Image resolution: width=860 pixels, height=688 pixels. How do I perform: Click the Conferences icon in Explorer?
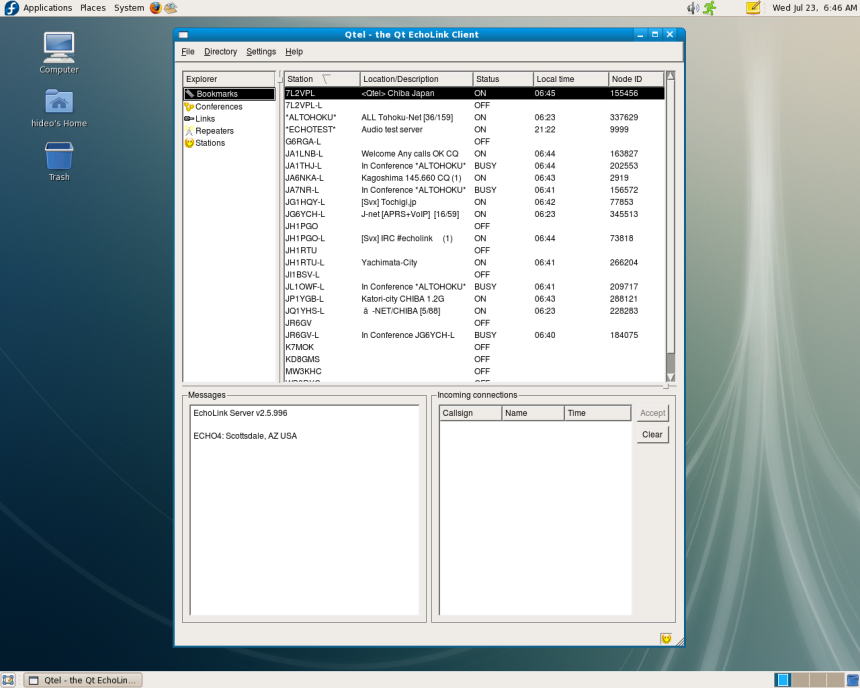click(189, 106)
